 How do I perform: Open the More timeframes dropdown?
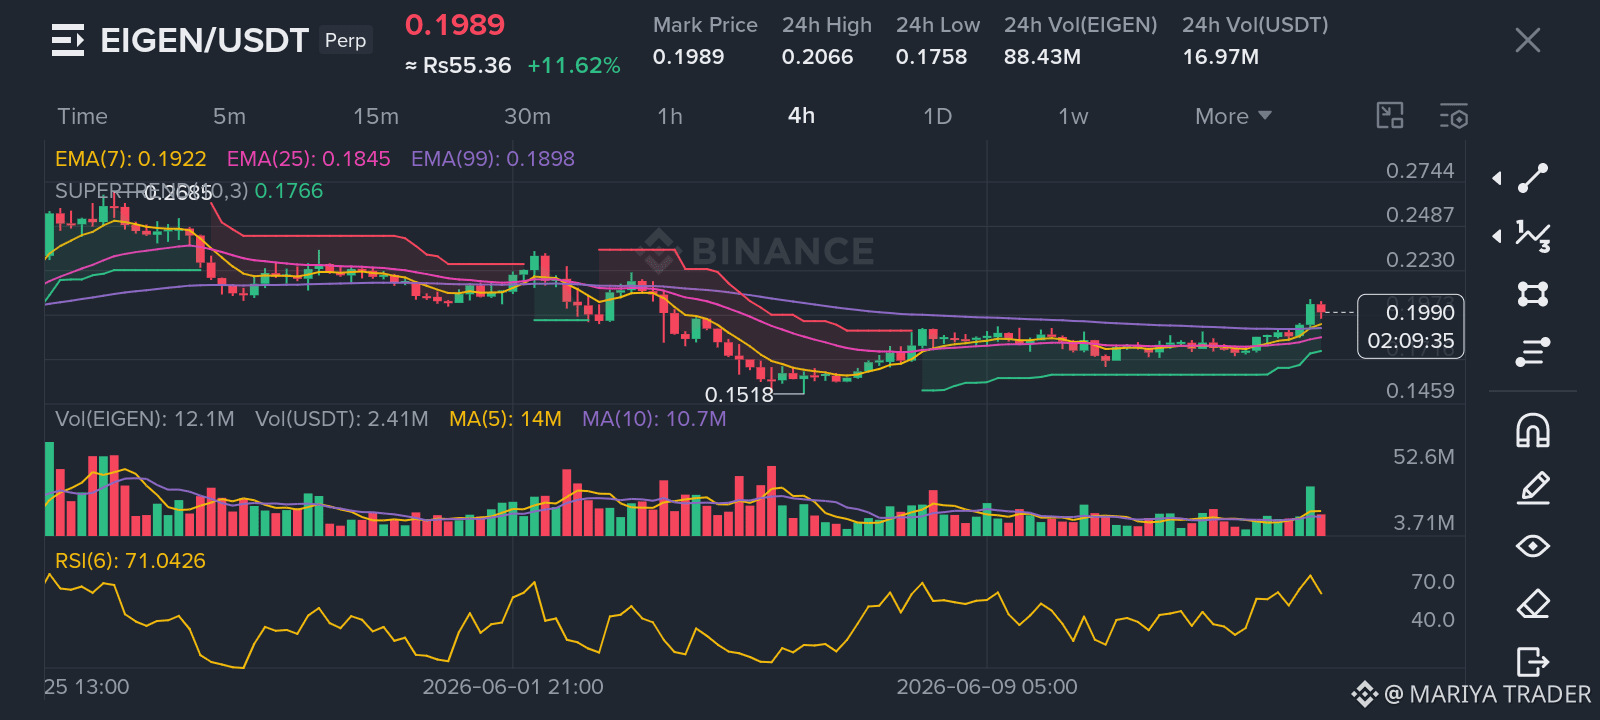(x=1233, y=116)
